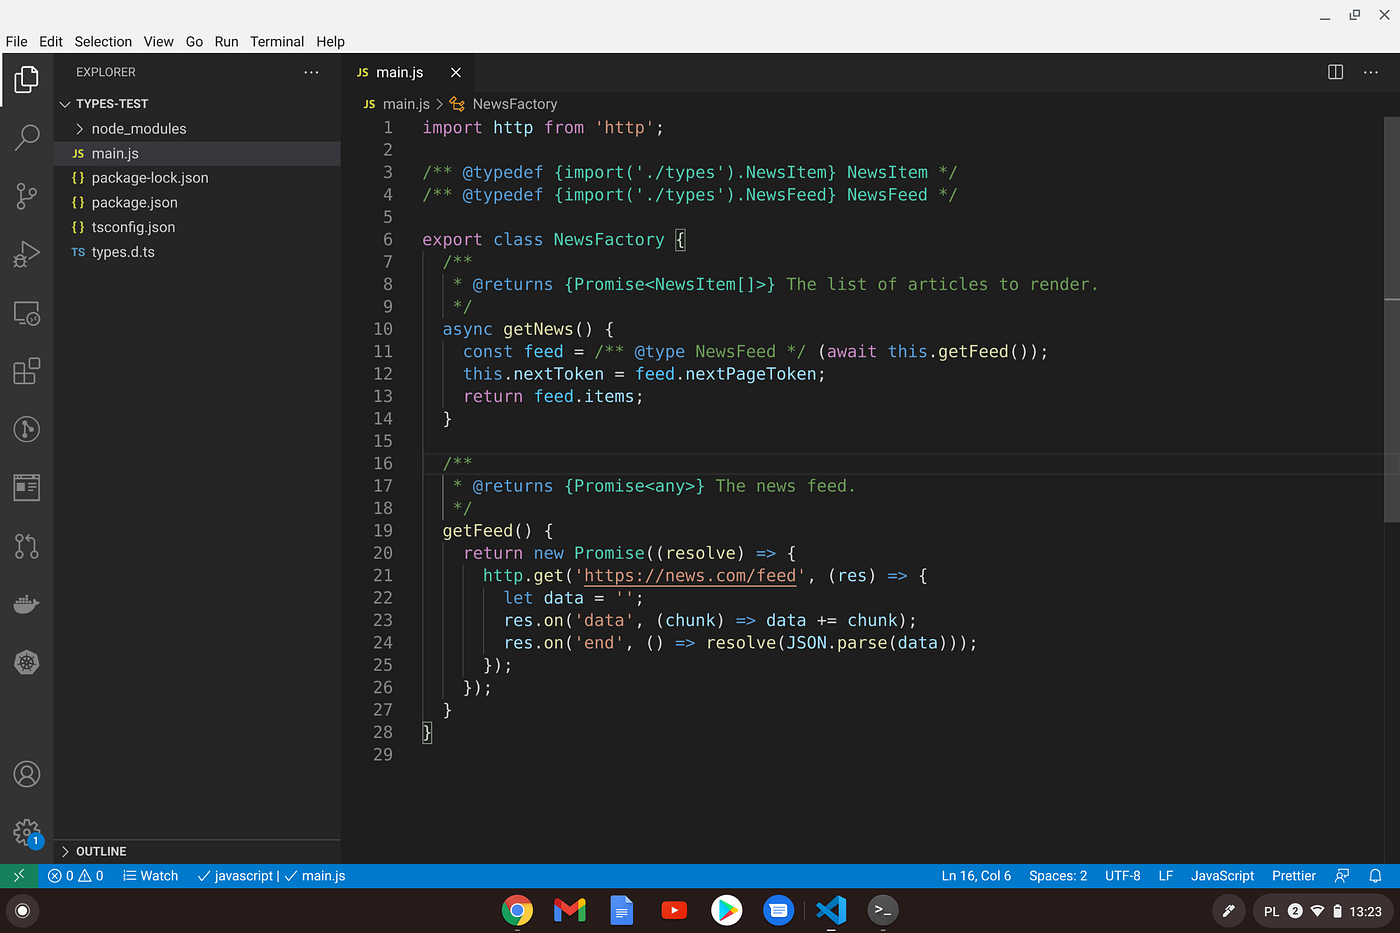Image resolution: width=1400 pixels, height=933 pixels.
Task: Follow the news.com/feed link in code
Action: tap(690, 575)
